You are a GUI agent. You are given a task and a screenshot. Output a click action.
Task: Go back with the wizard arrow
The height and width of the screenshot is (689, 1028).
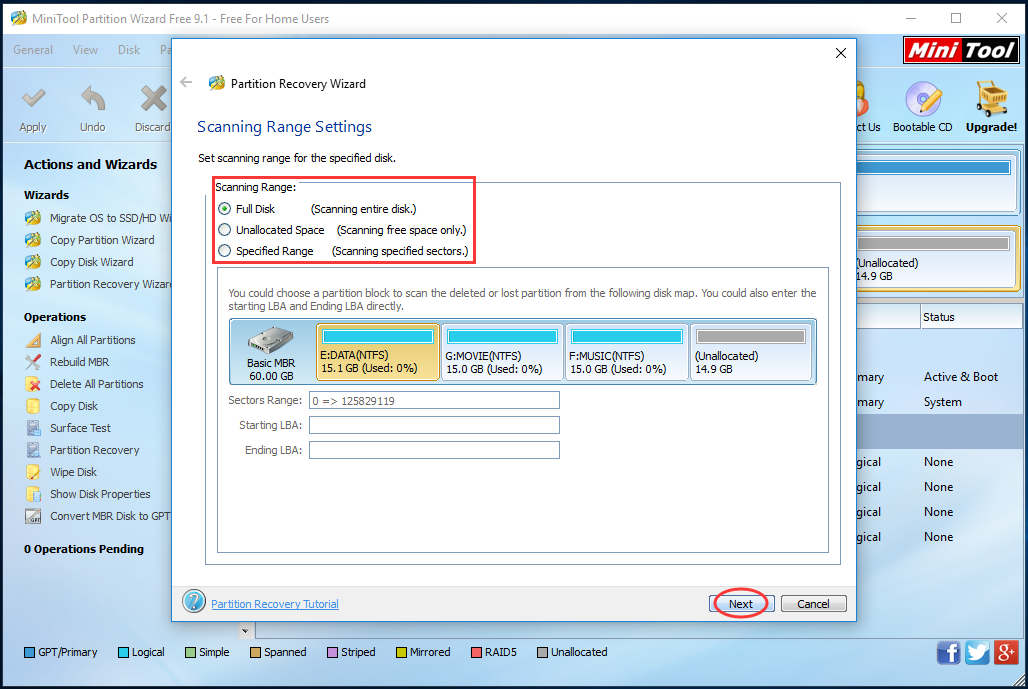tap(186, 82)
